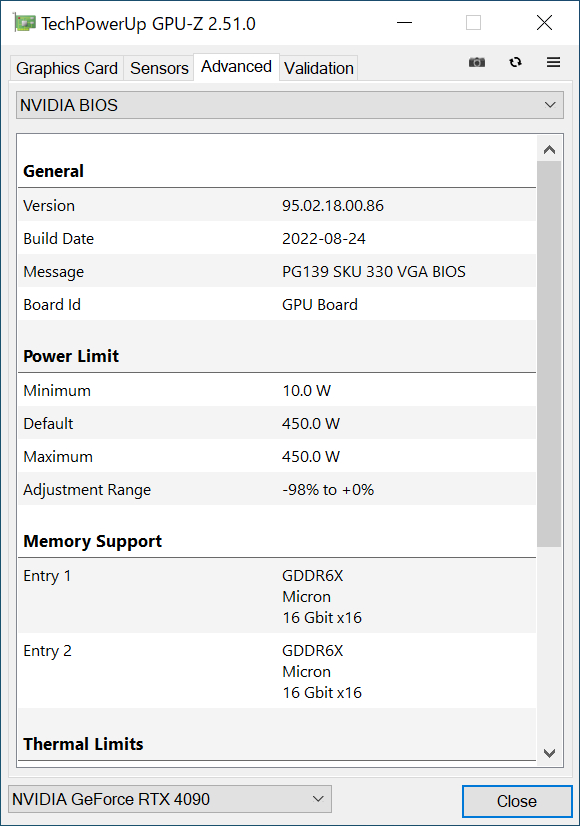
Task: Click the Build Date row label
Action: [58, 239]
